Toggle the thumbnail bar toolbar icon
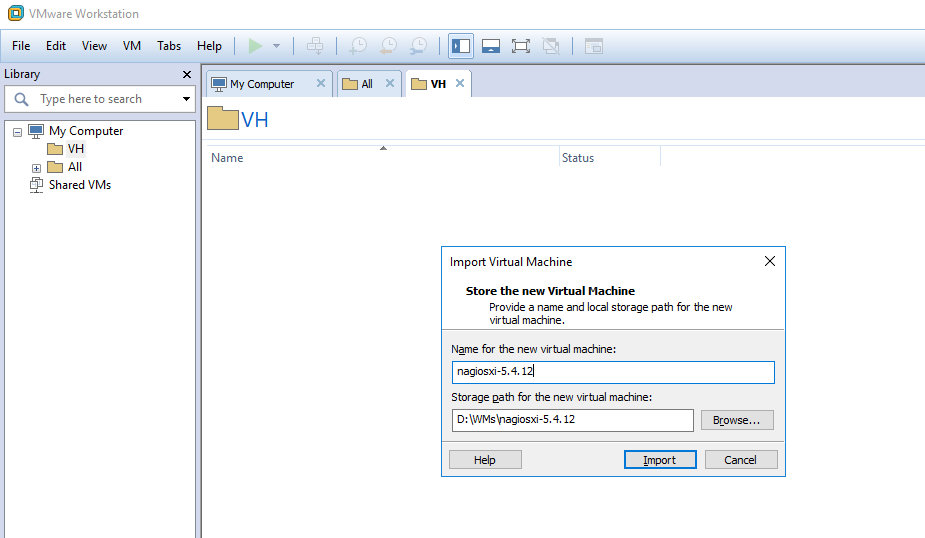The image size is (925, 538). (x=491, y=46)
